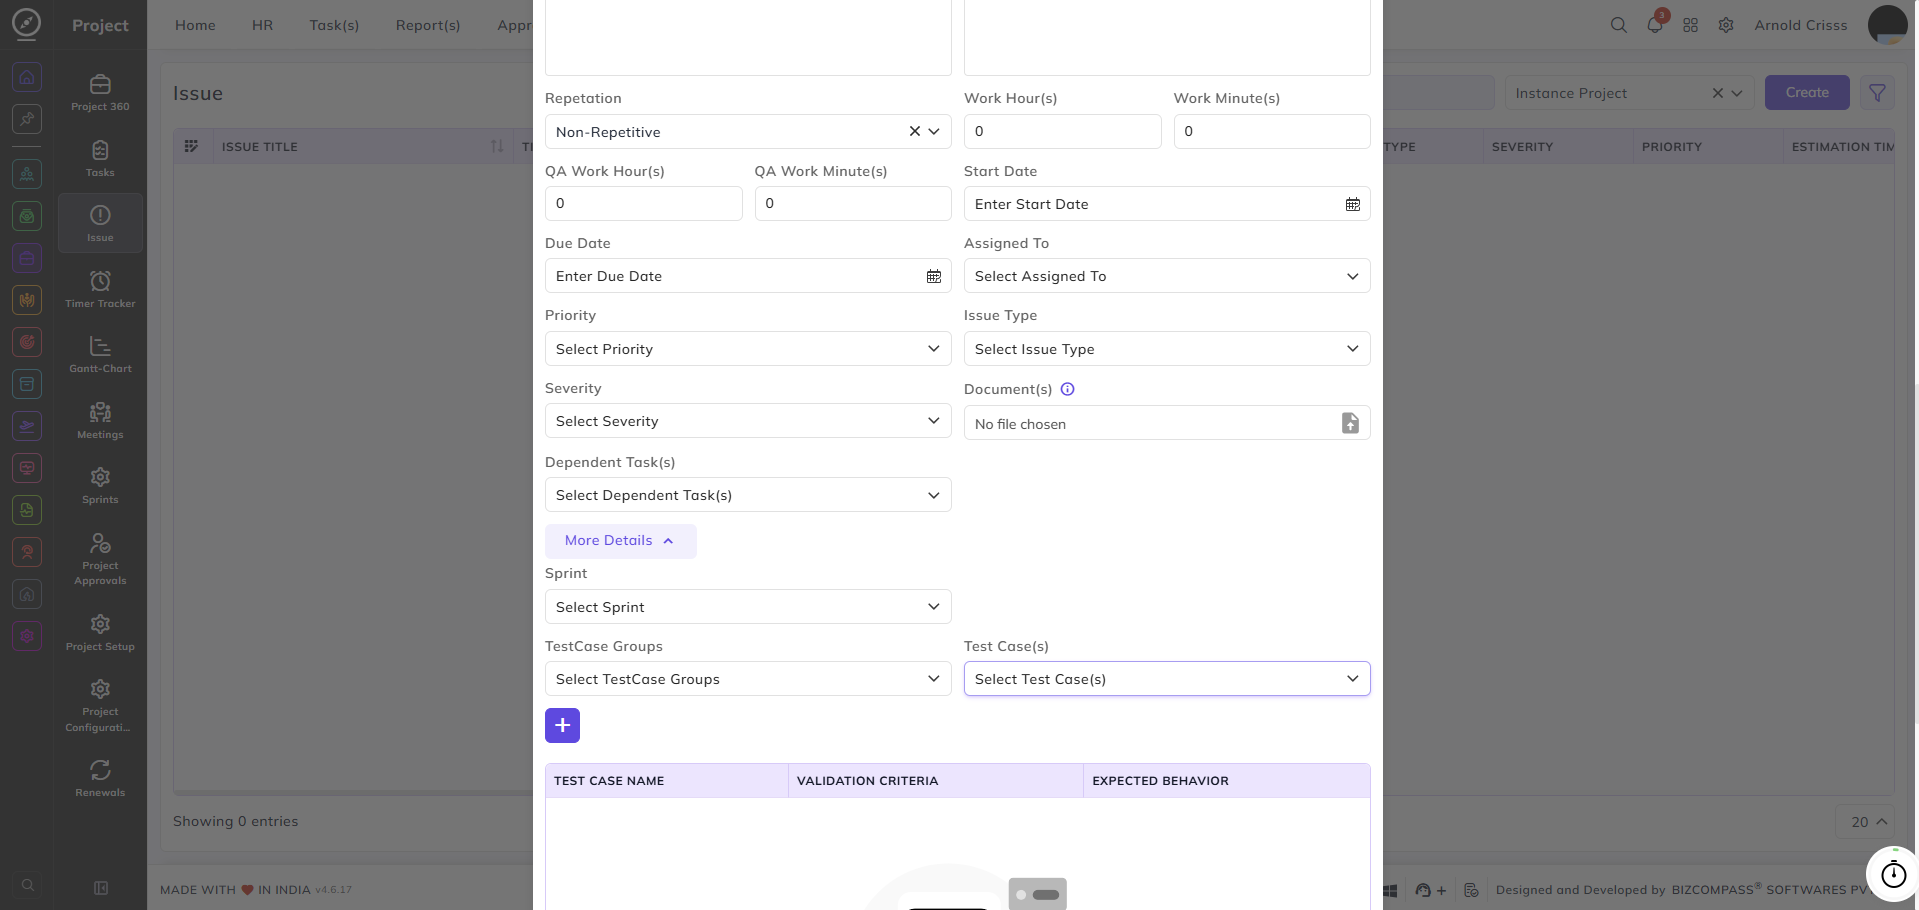Click Document(s) info icon

tap(1067, 389)
